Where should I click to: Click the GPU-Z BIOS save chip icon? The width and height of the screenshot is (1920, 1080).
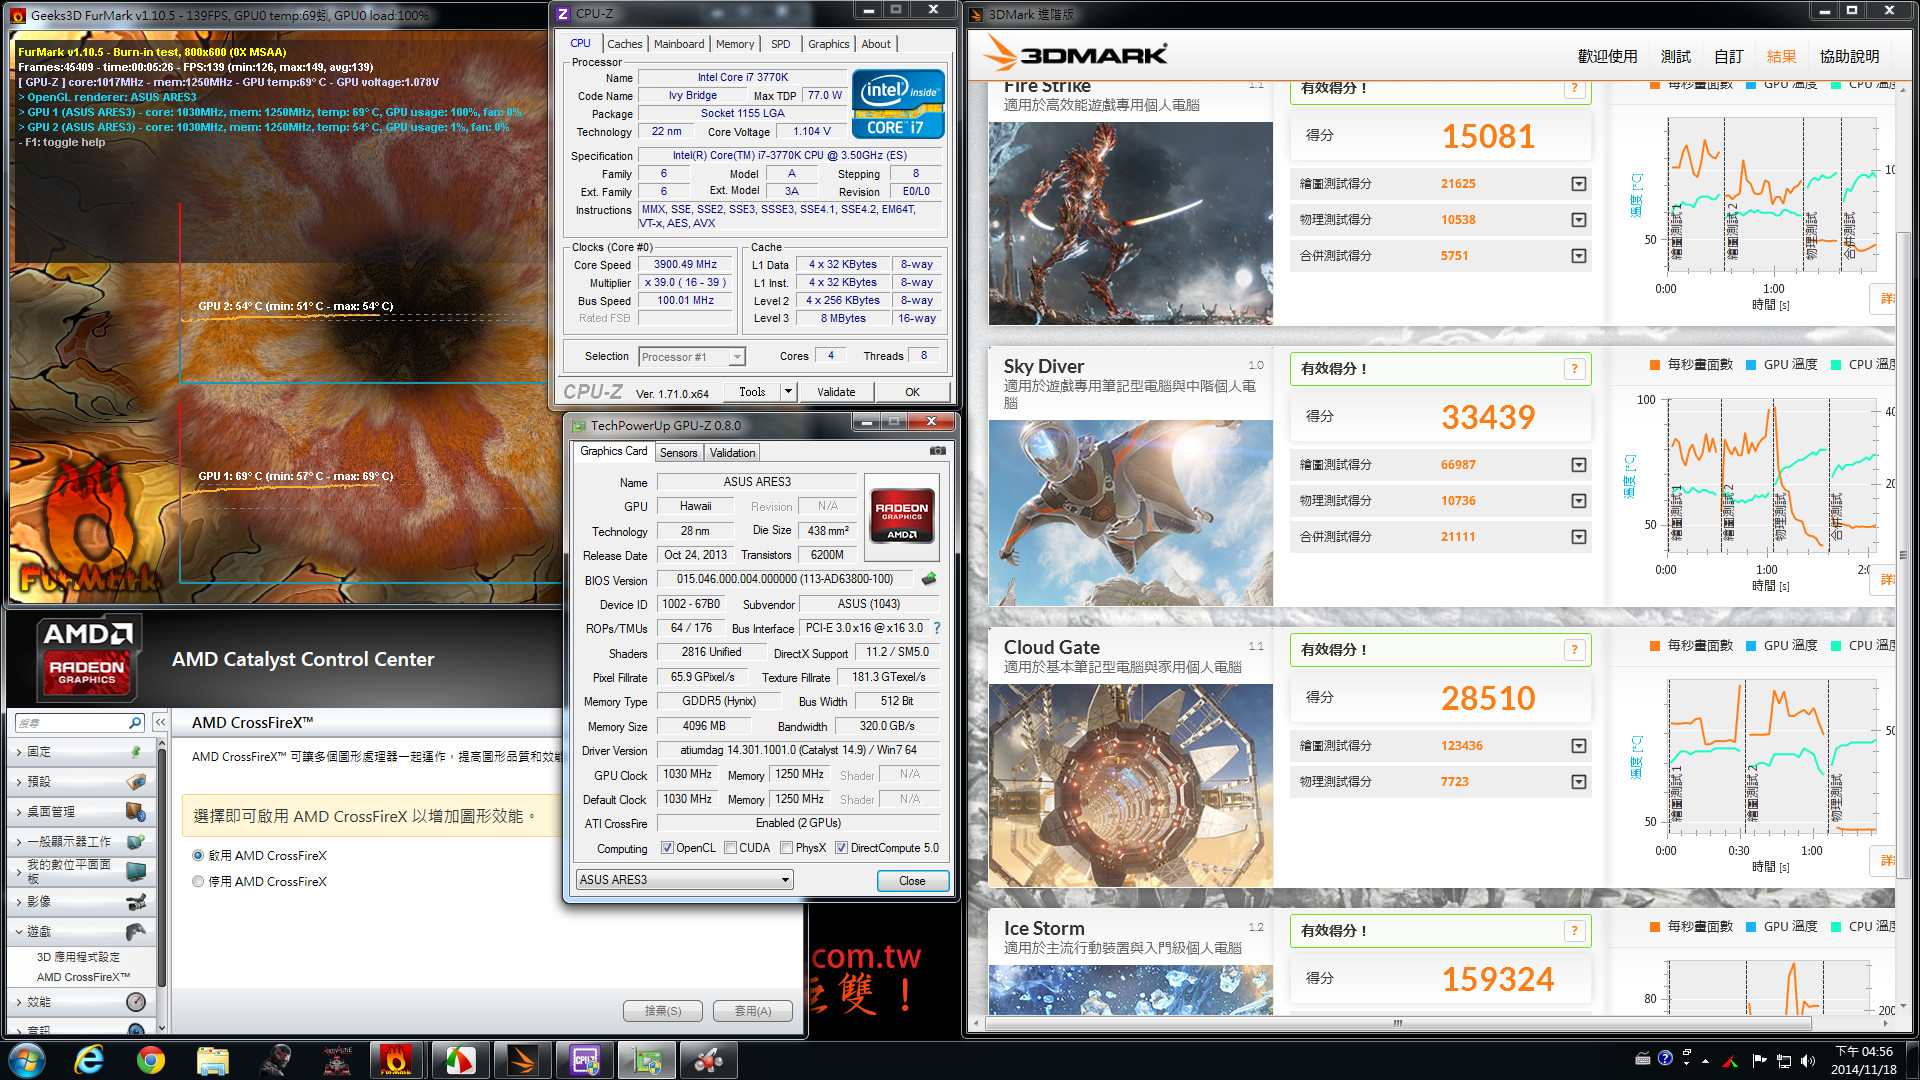click(929, 579)
